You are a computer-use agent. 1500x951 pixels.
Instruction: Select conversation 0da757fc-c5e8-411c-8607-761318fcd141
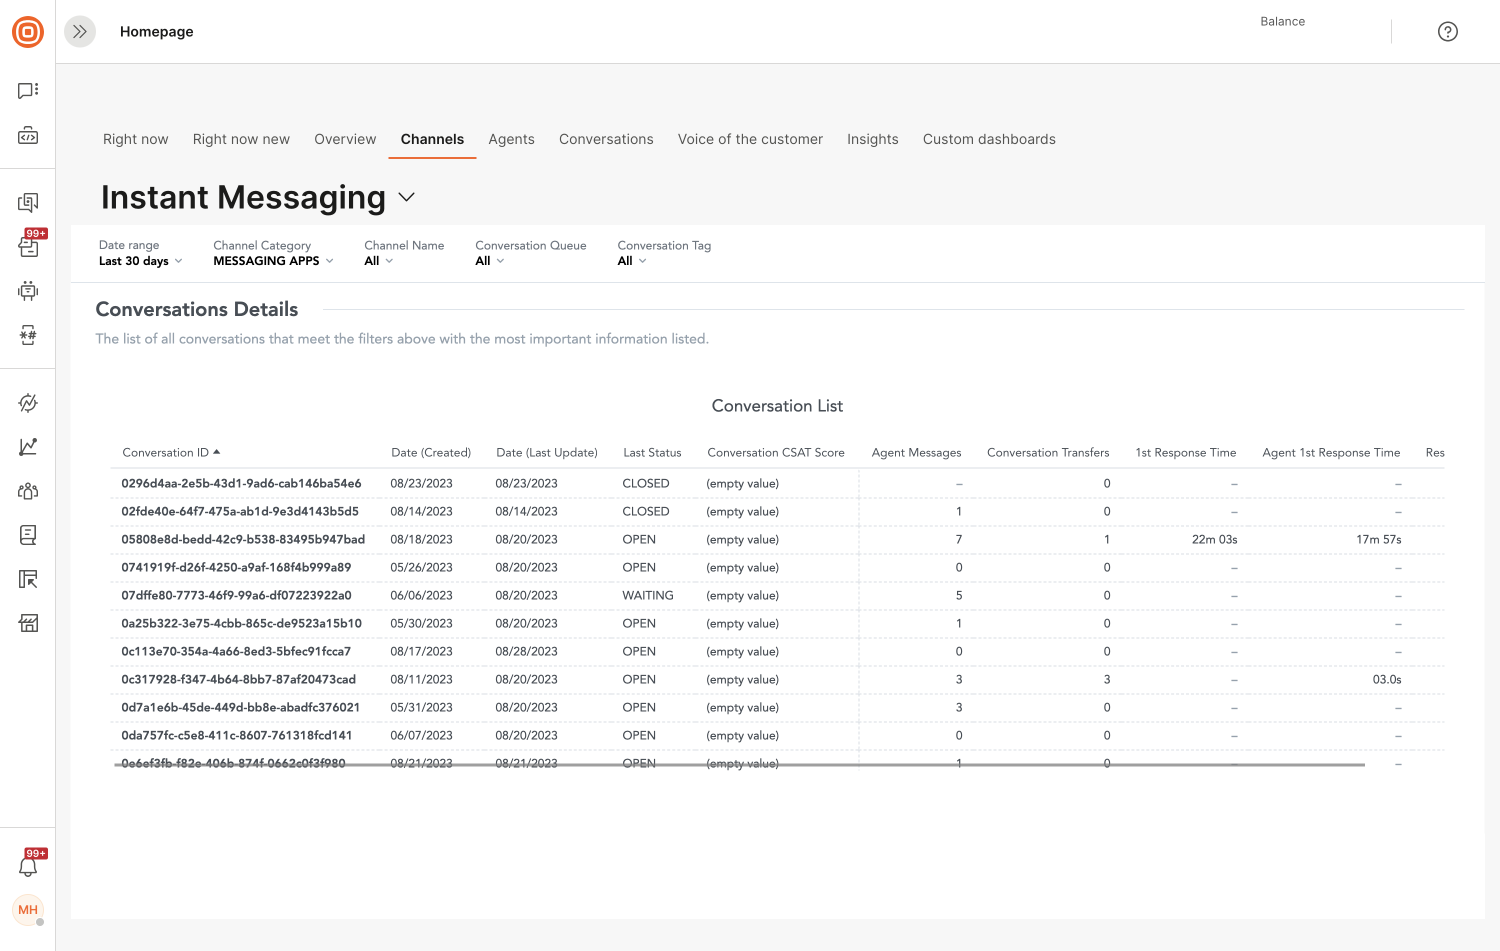237,735
